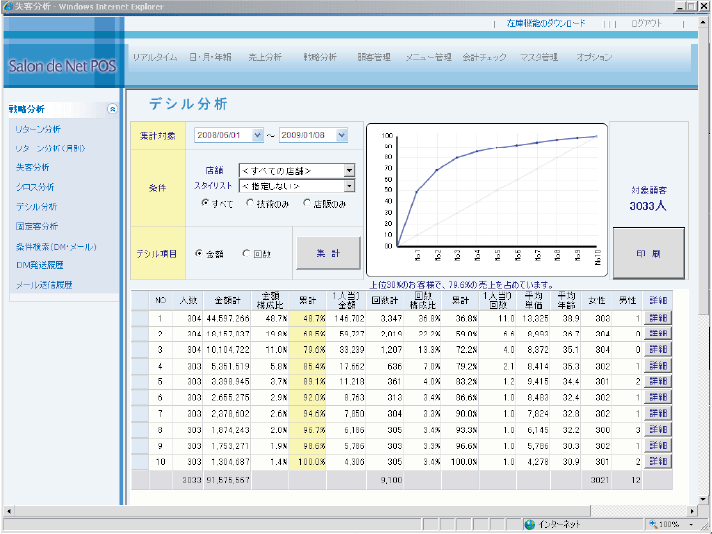712x534 pixels.
Task: Open the end date 2009/01/08 dropdown
Action: click(x=342, y=135)
